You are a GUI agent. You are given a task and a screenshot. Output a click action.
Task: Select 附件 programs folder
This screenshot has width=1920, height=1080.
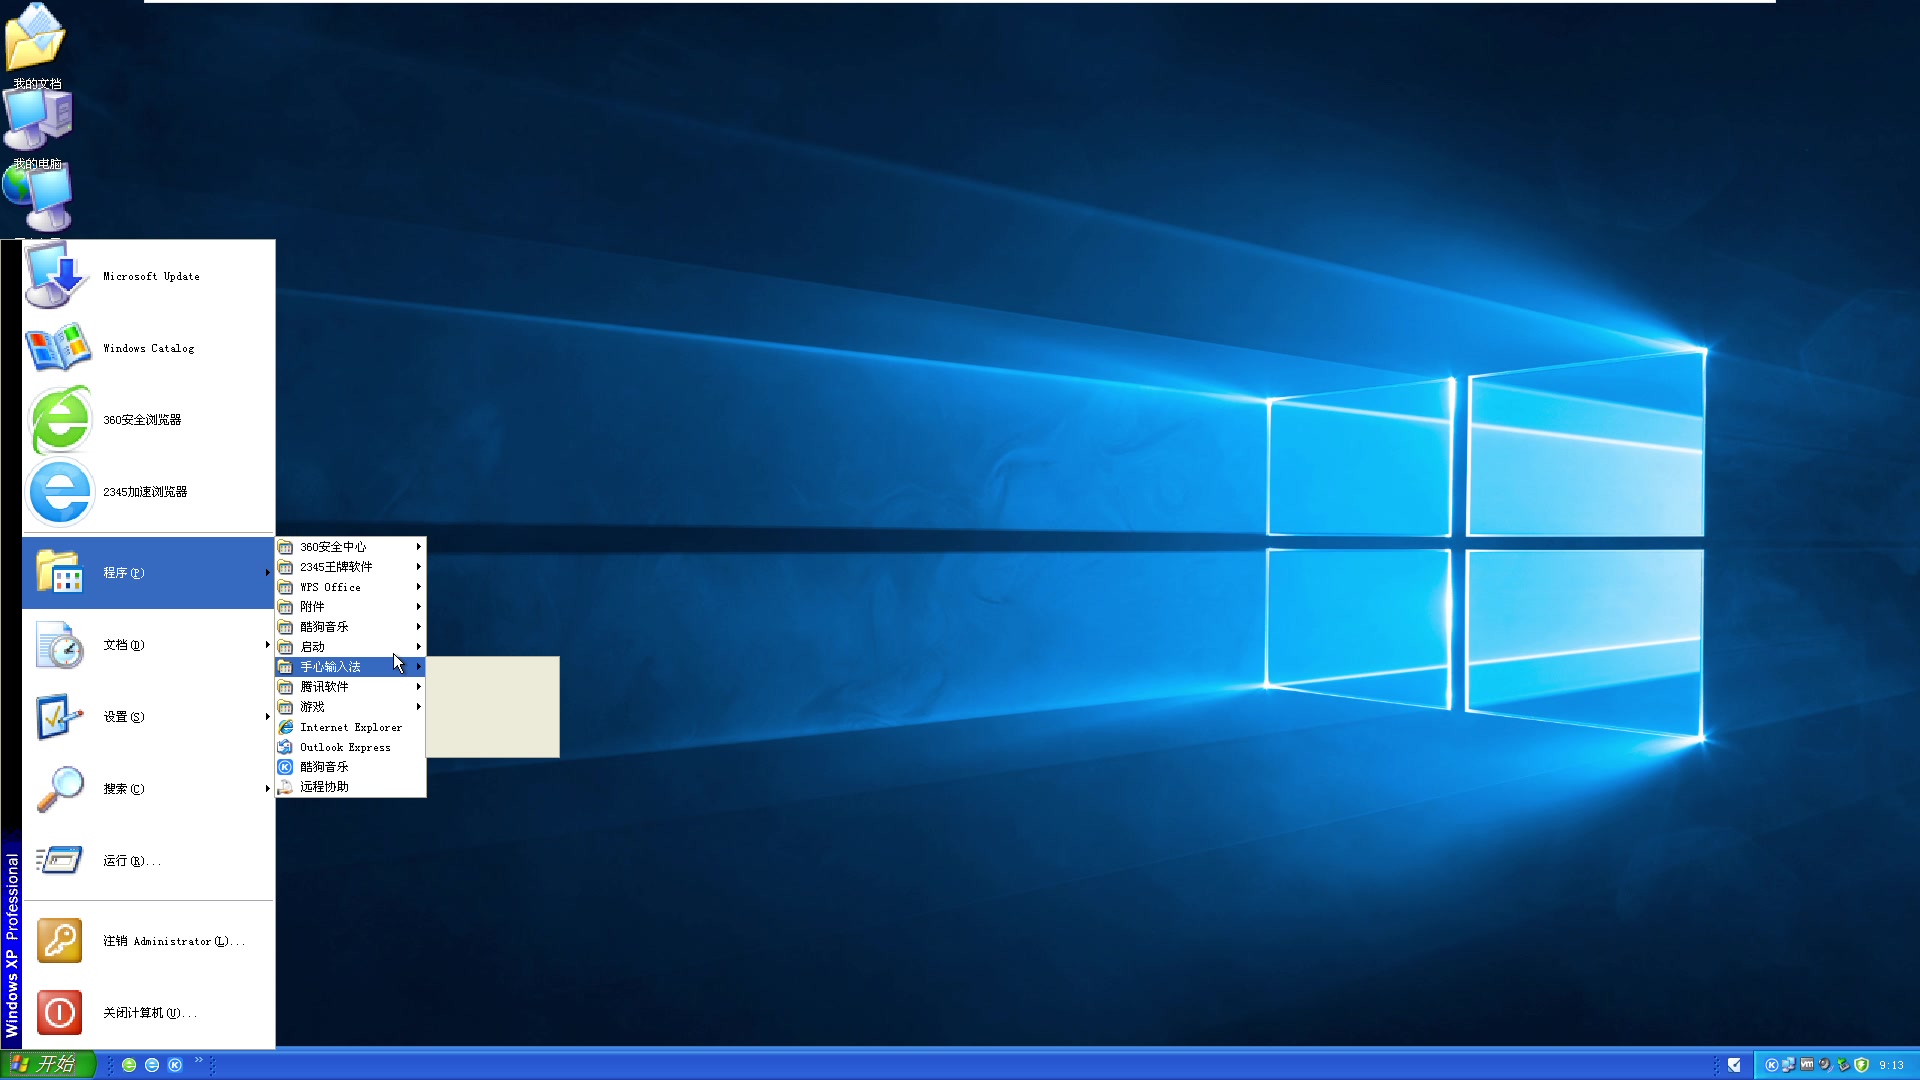coord(349,607)
